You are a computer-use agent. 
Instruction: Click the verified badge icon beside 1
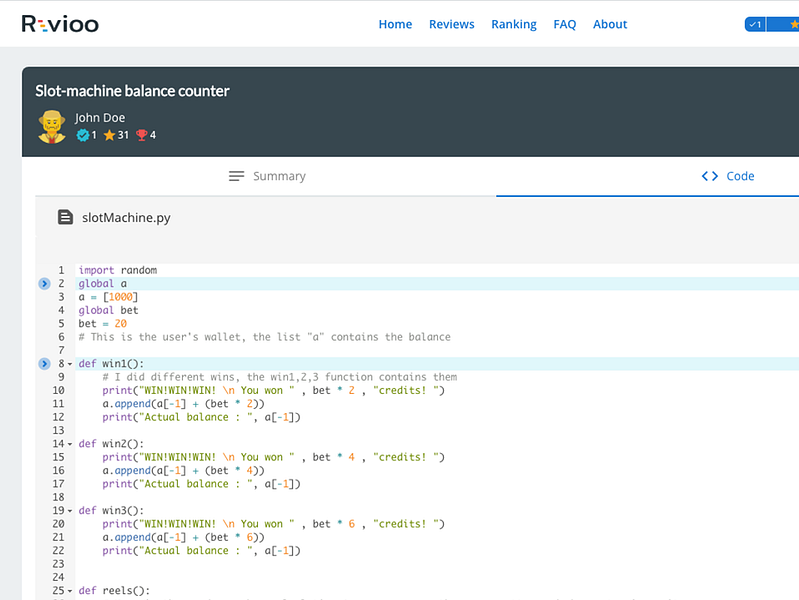click(83, 135)
